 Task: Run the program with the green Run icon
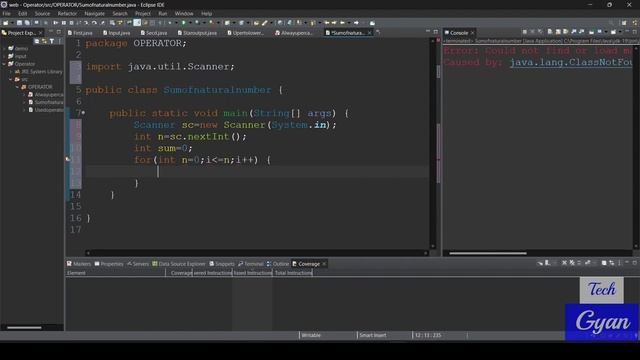coord(184,23)
